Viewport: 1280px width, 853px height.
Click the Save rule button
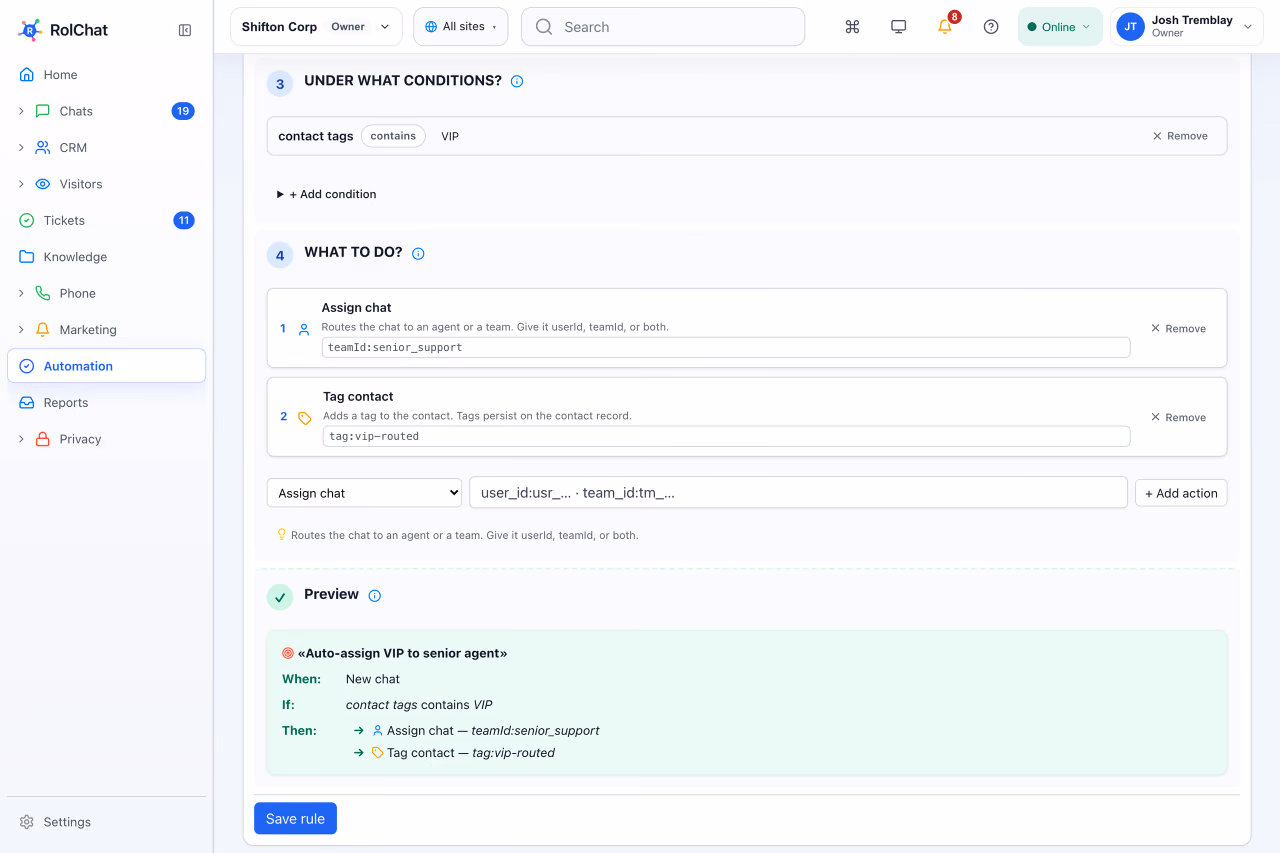click(295, 818)
